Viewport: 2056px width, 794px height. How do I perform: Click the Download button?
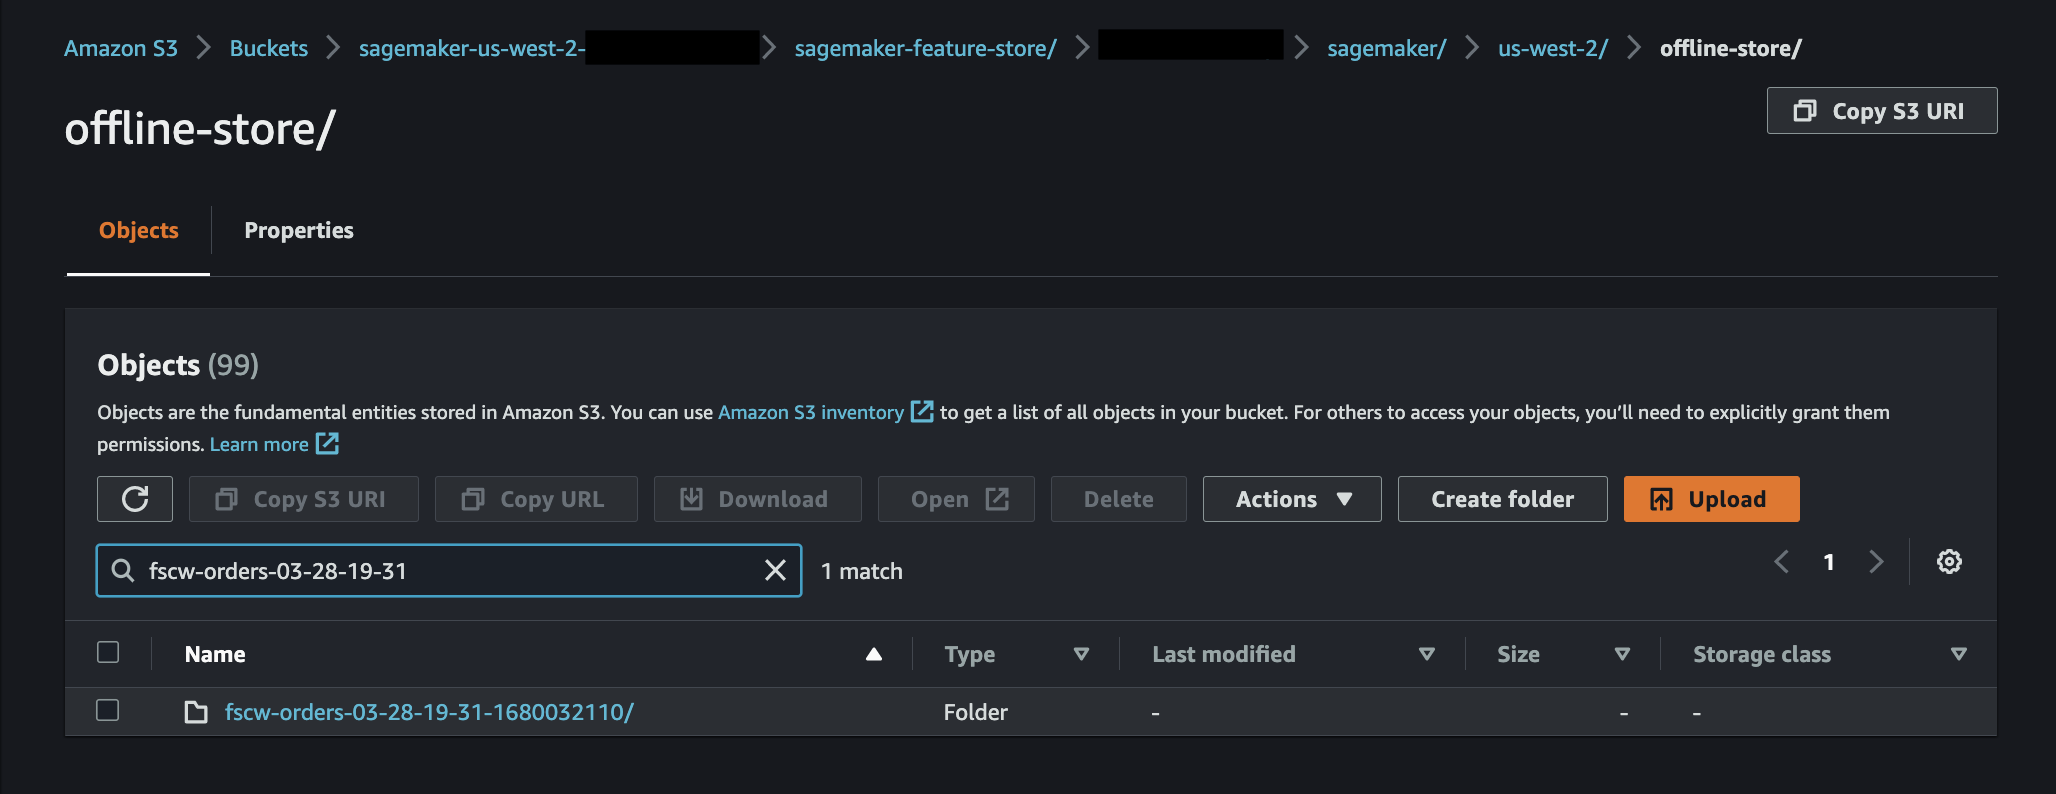758,499
